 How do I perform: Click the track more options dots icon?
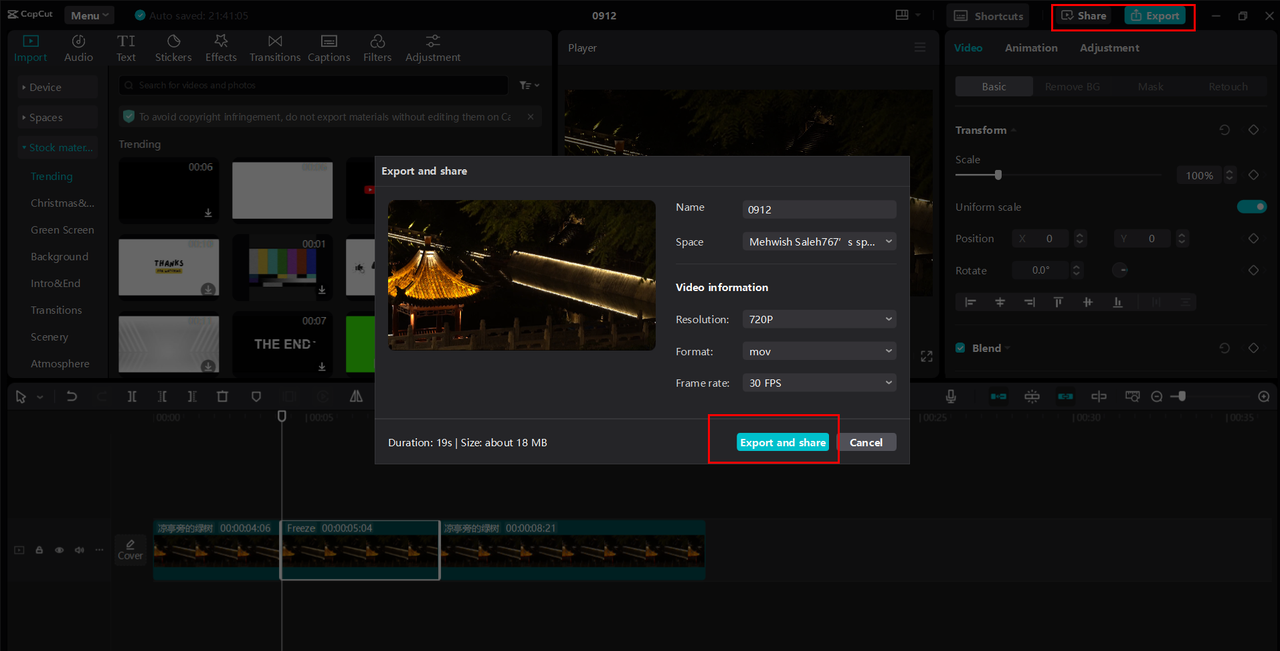[98, 550]
